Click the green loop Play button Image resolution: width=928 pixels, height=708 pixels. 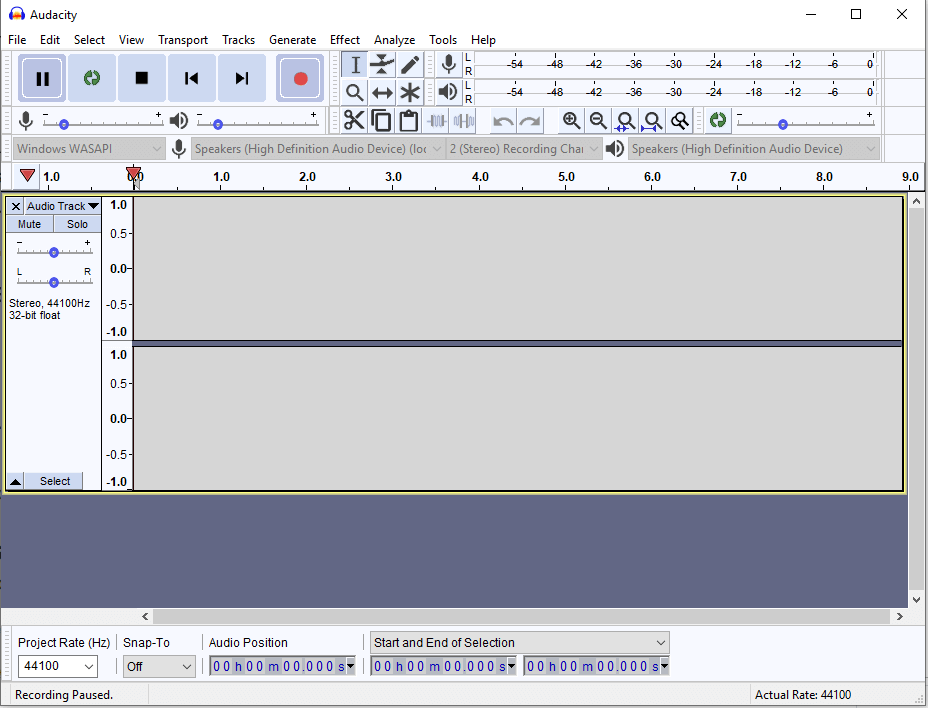click(x=92, y=78)
